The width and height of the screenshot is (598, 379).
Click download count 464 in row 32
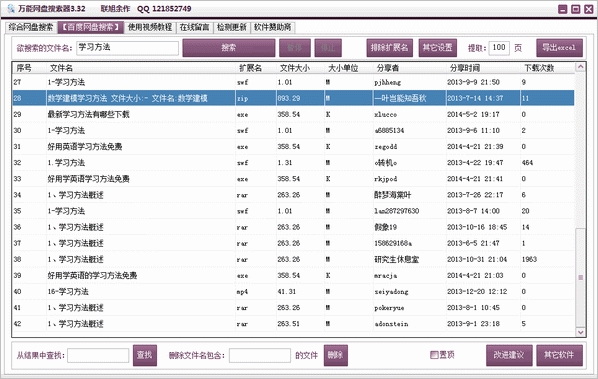(x=527, y=162)
